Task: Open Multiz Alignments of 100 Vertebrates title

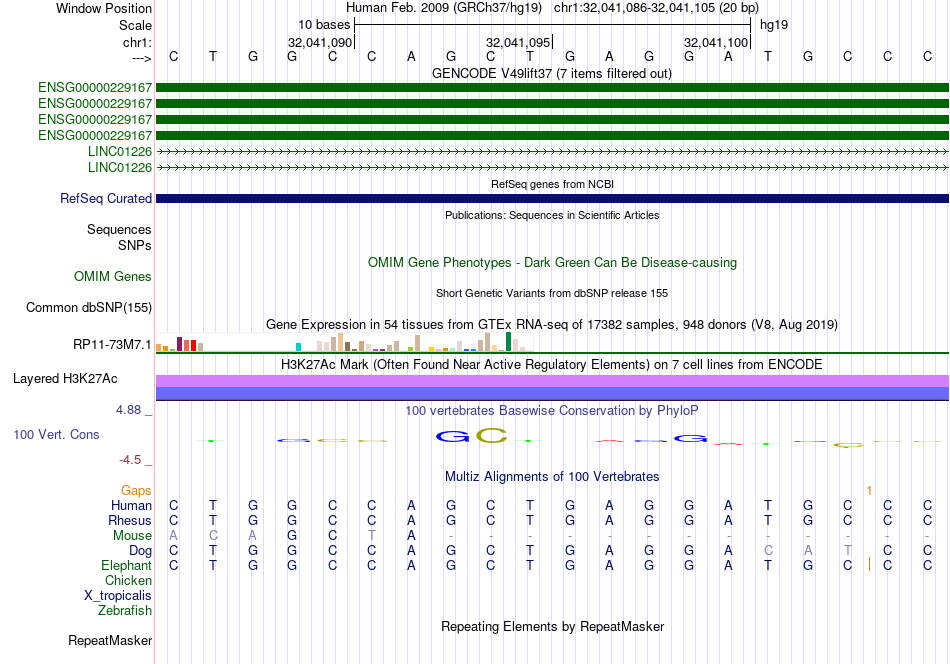Action: tap(552, 477)
